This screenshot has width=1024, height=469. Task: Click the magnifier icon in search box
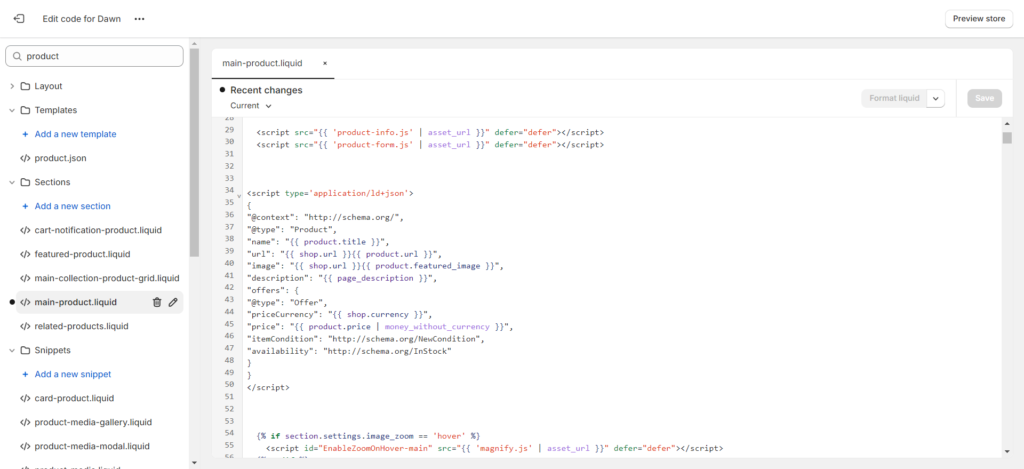(x=17, y=56)
